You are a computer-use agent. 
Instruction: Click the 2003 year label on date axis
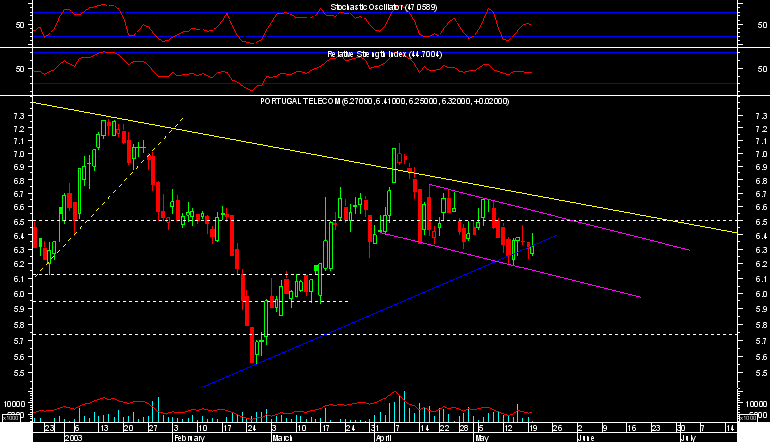click(x=73, y=438)
